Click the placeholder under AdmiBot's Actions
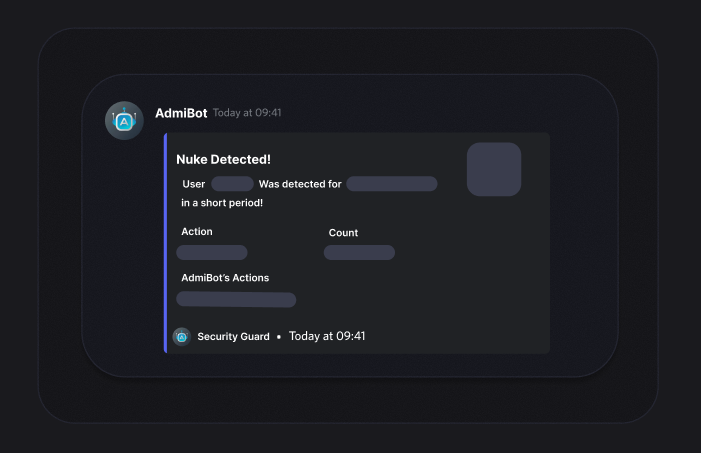Image resolution: width=701 pixels, height=453 pixels. [236, 299]
